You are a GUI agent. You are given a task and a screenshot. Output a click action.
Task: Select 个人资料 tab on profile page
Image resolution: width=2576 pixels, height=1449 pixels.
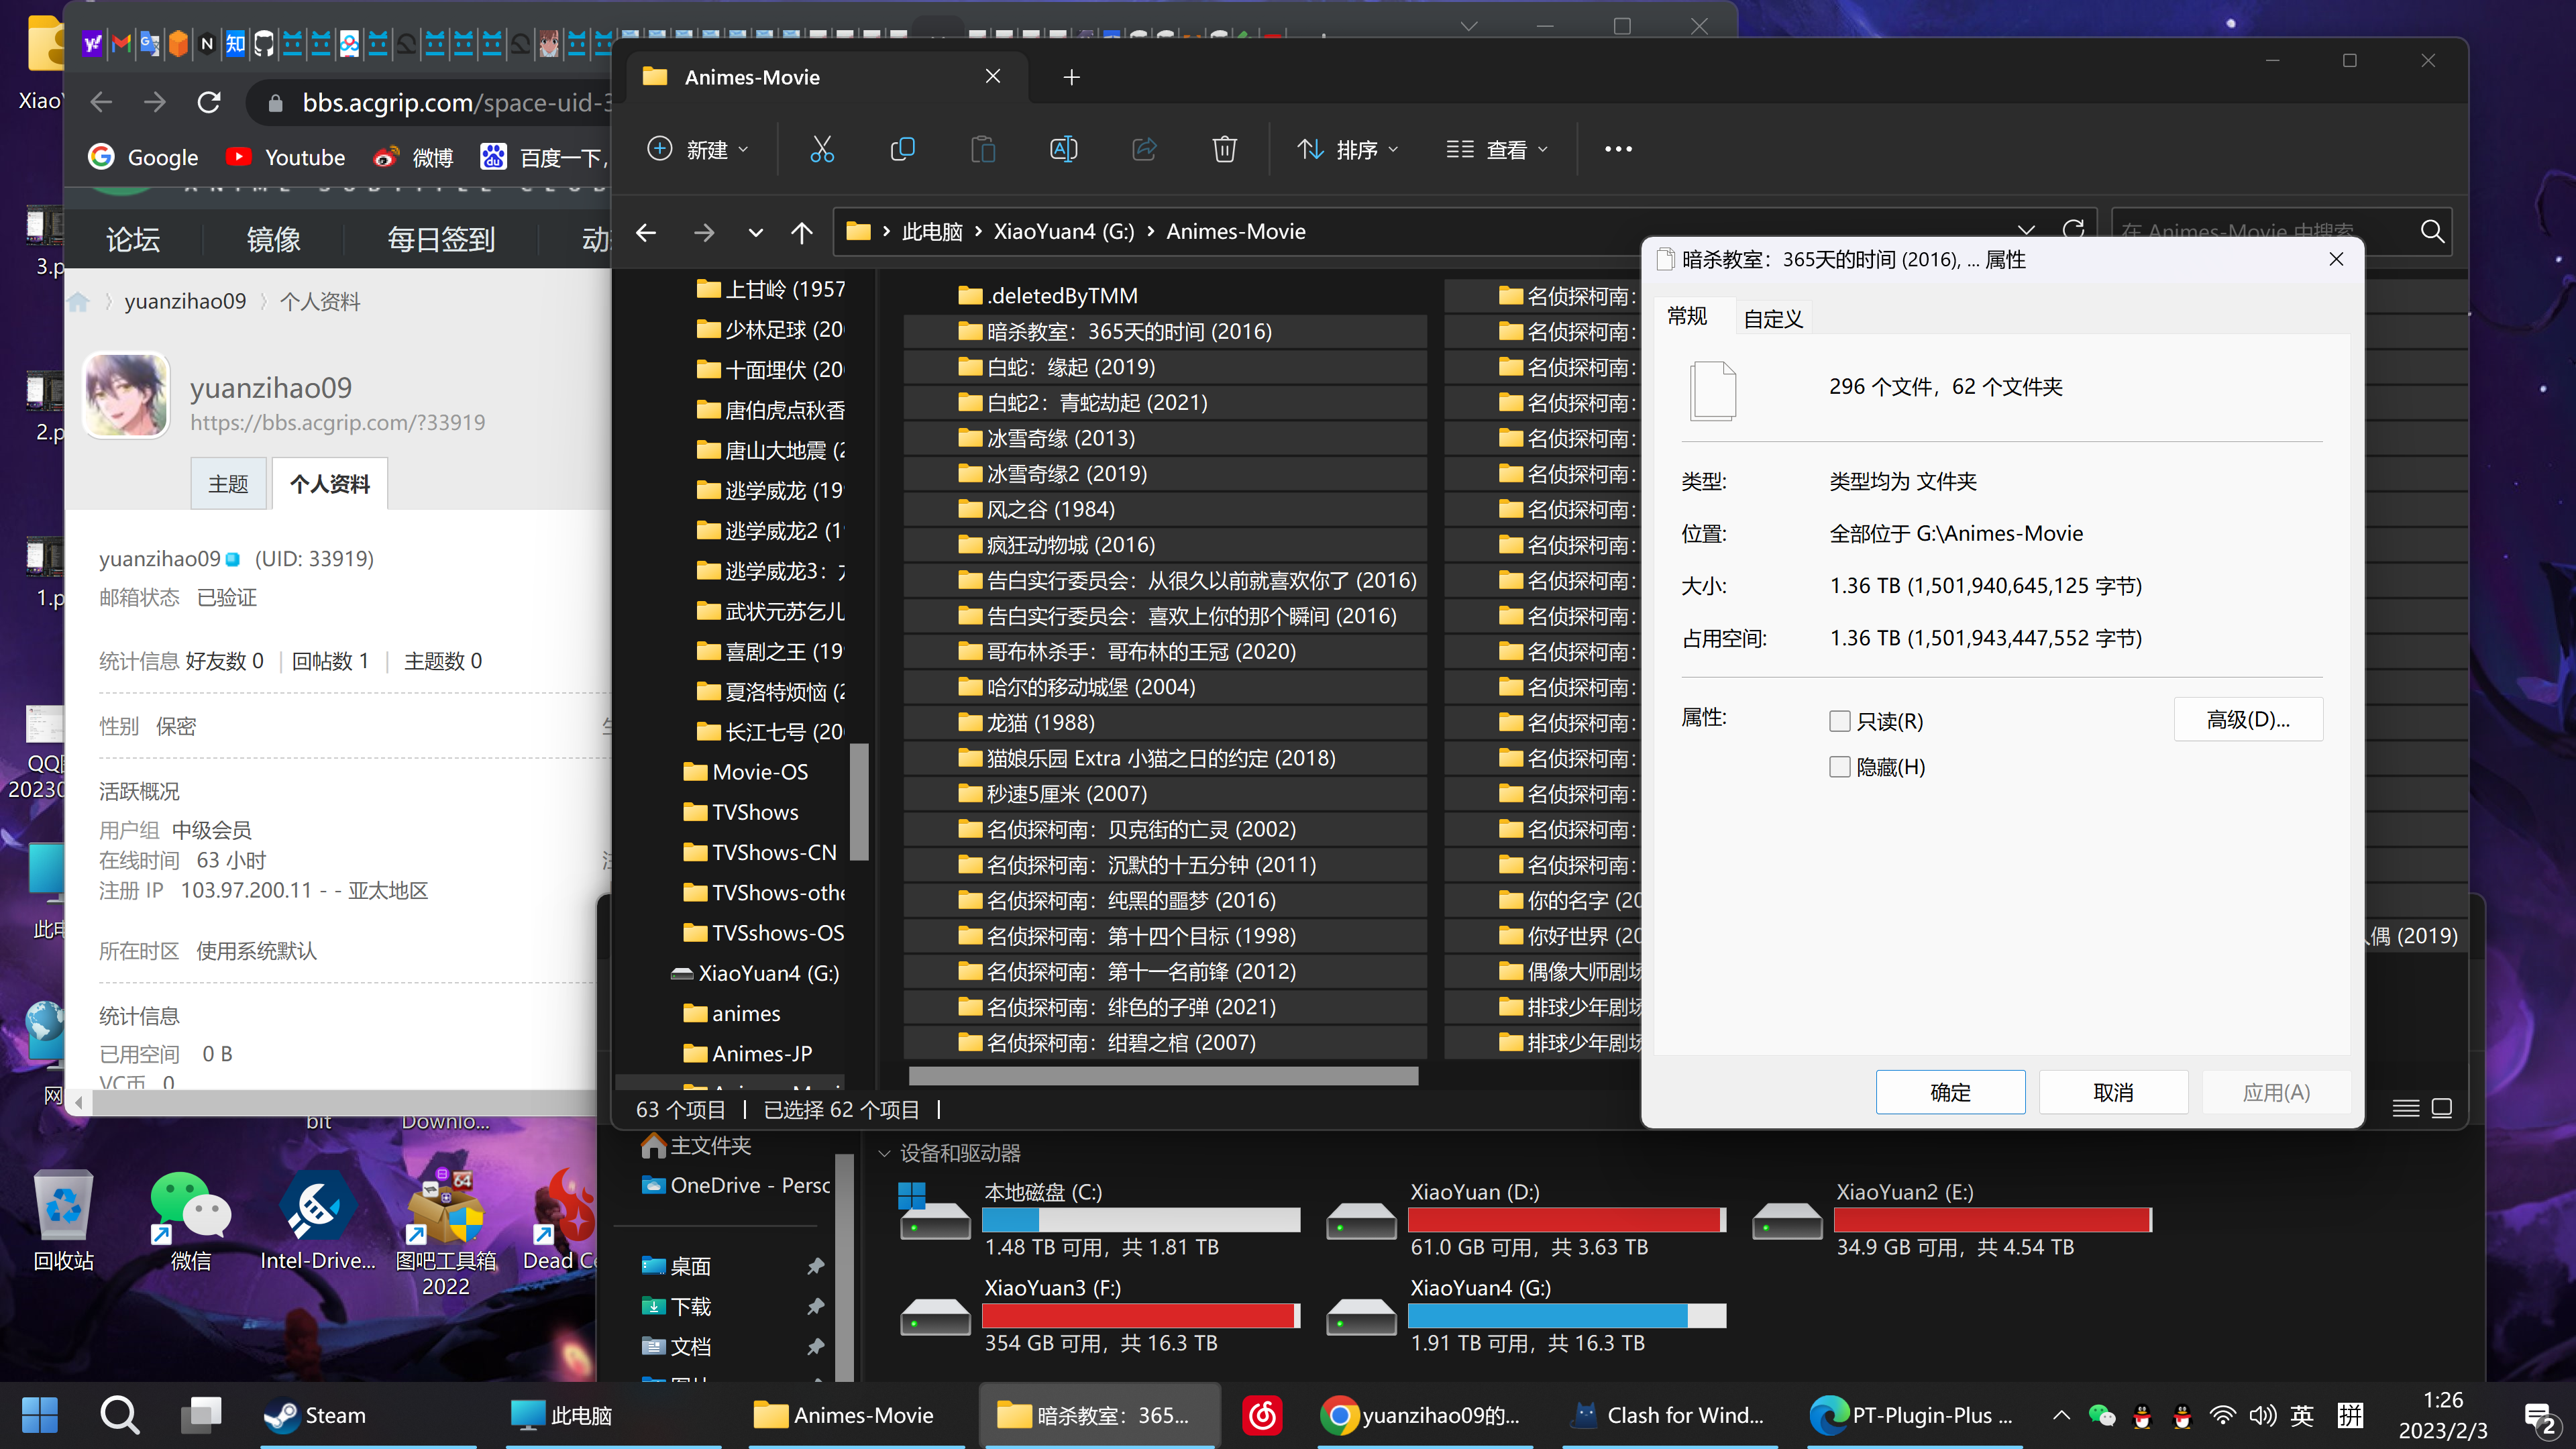click(x=330, y=484)
